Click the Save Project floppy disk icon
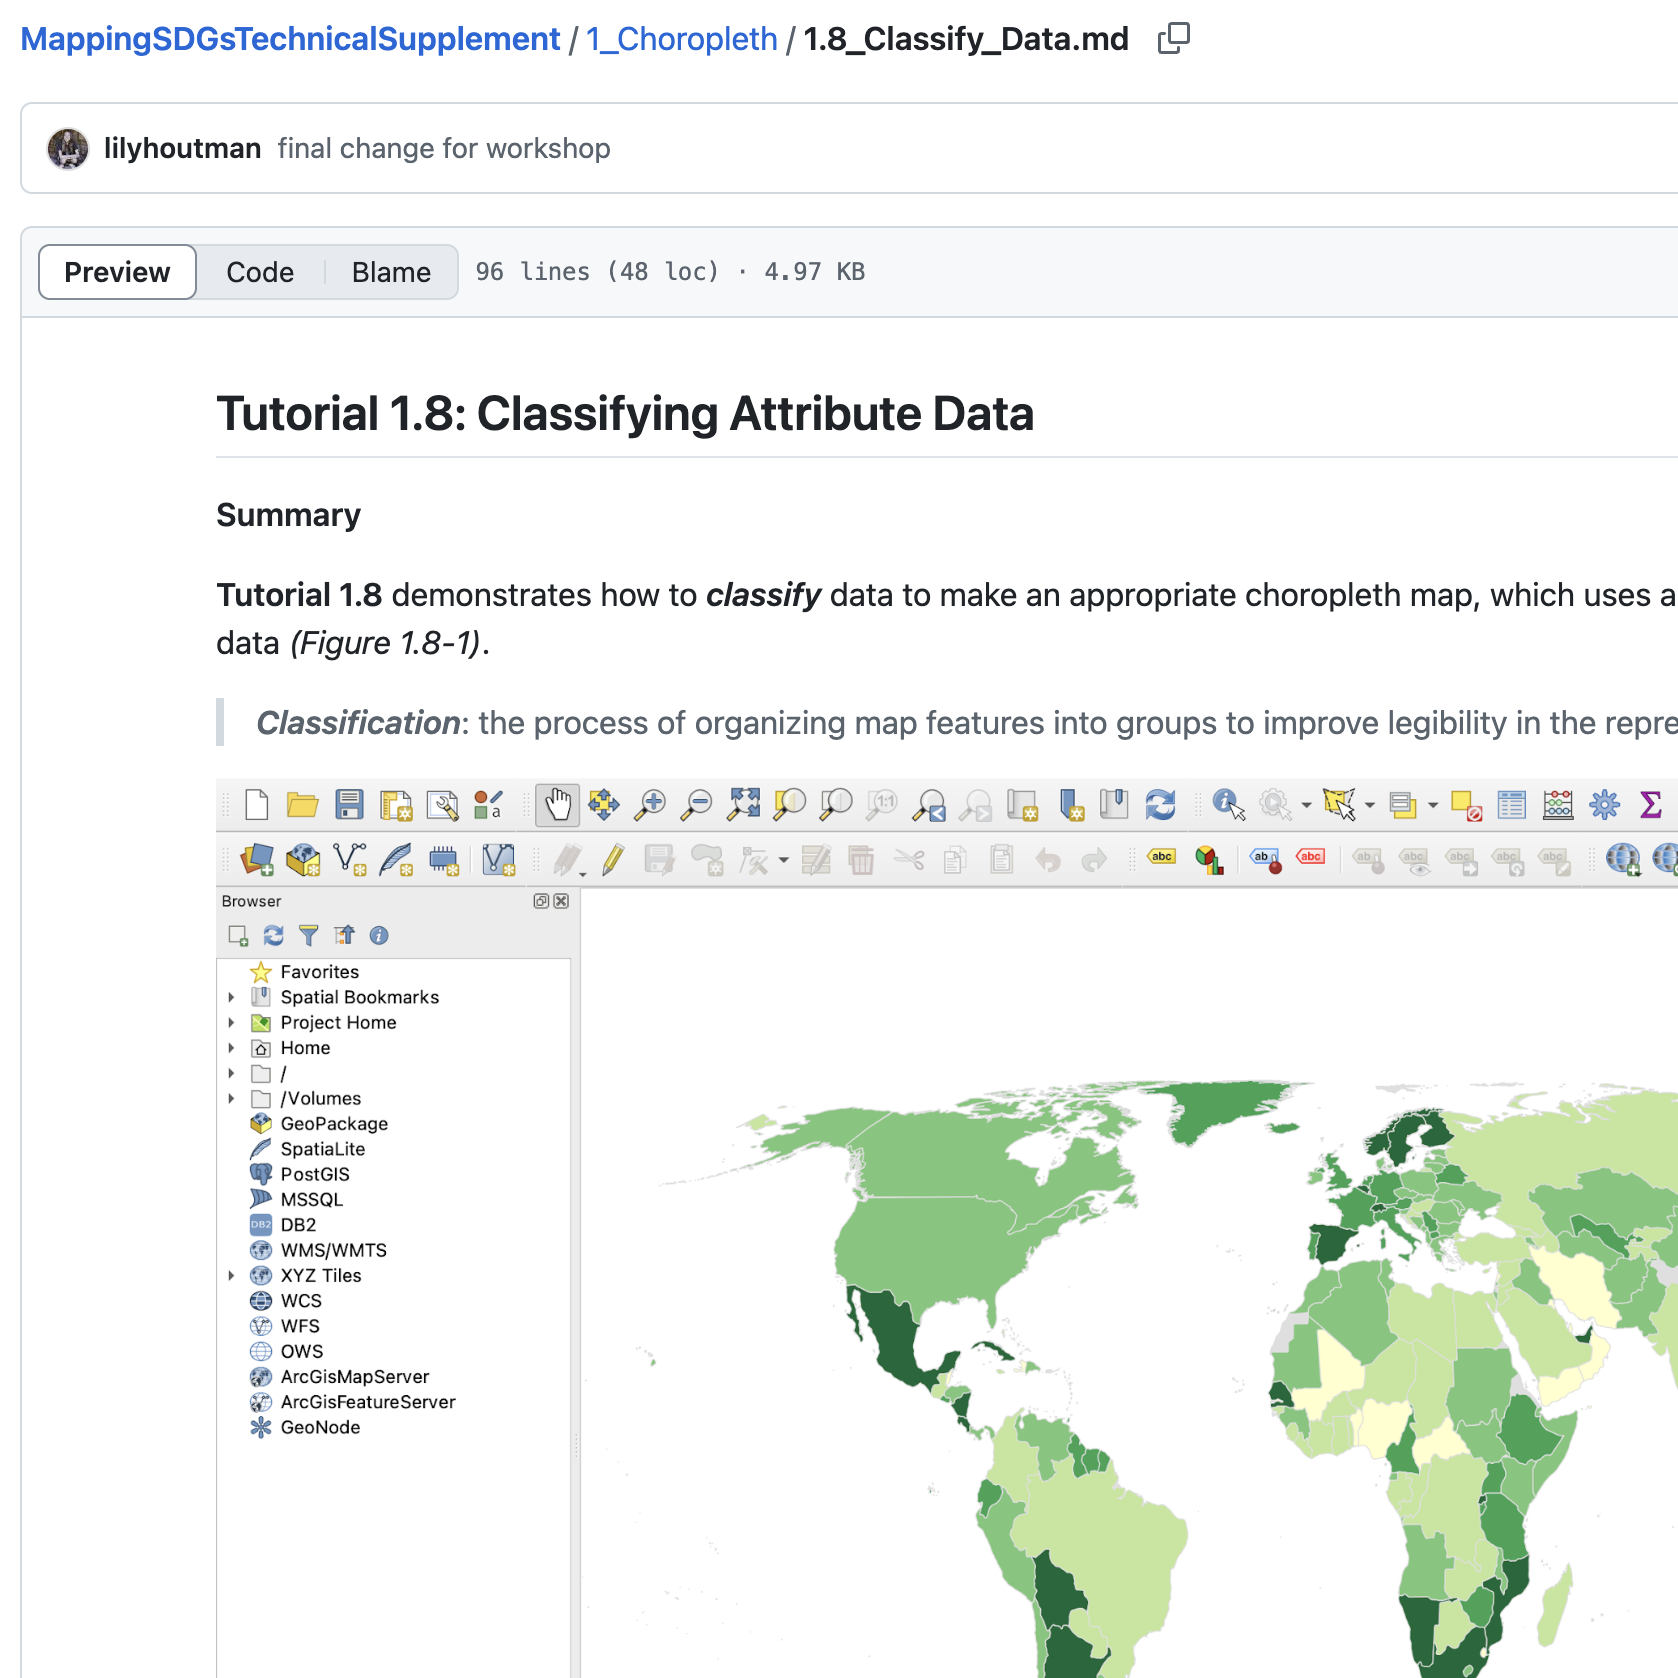This screenshot has height=1678, width=1678. (349, 805)
